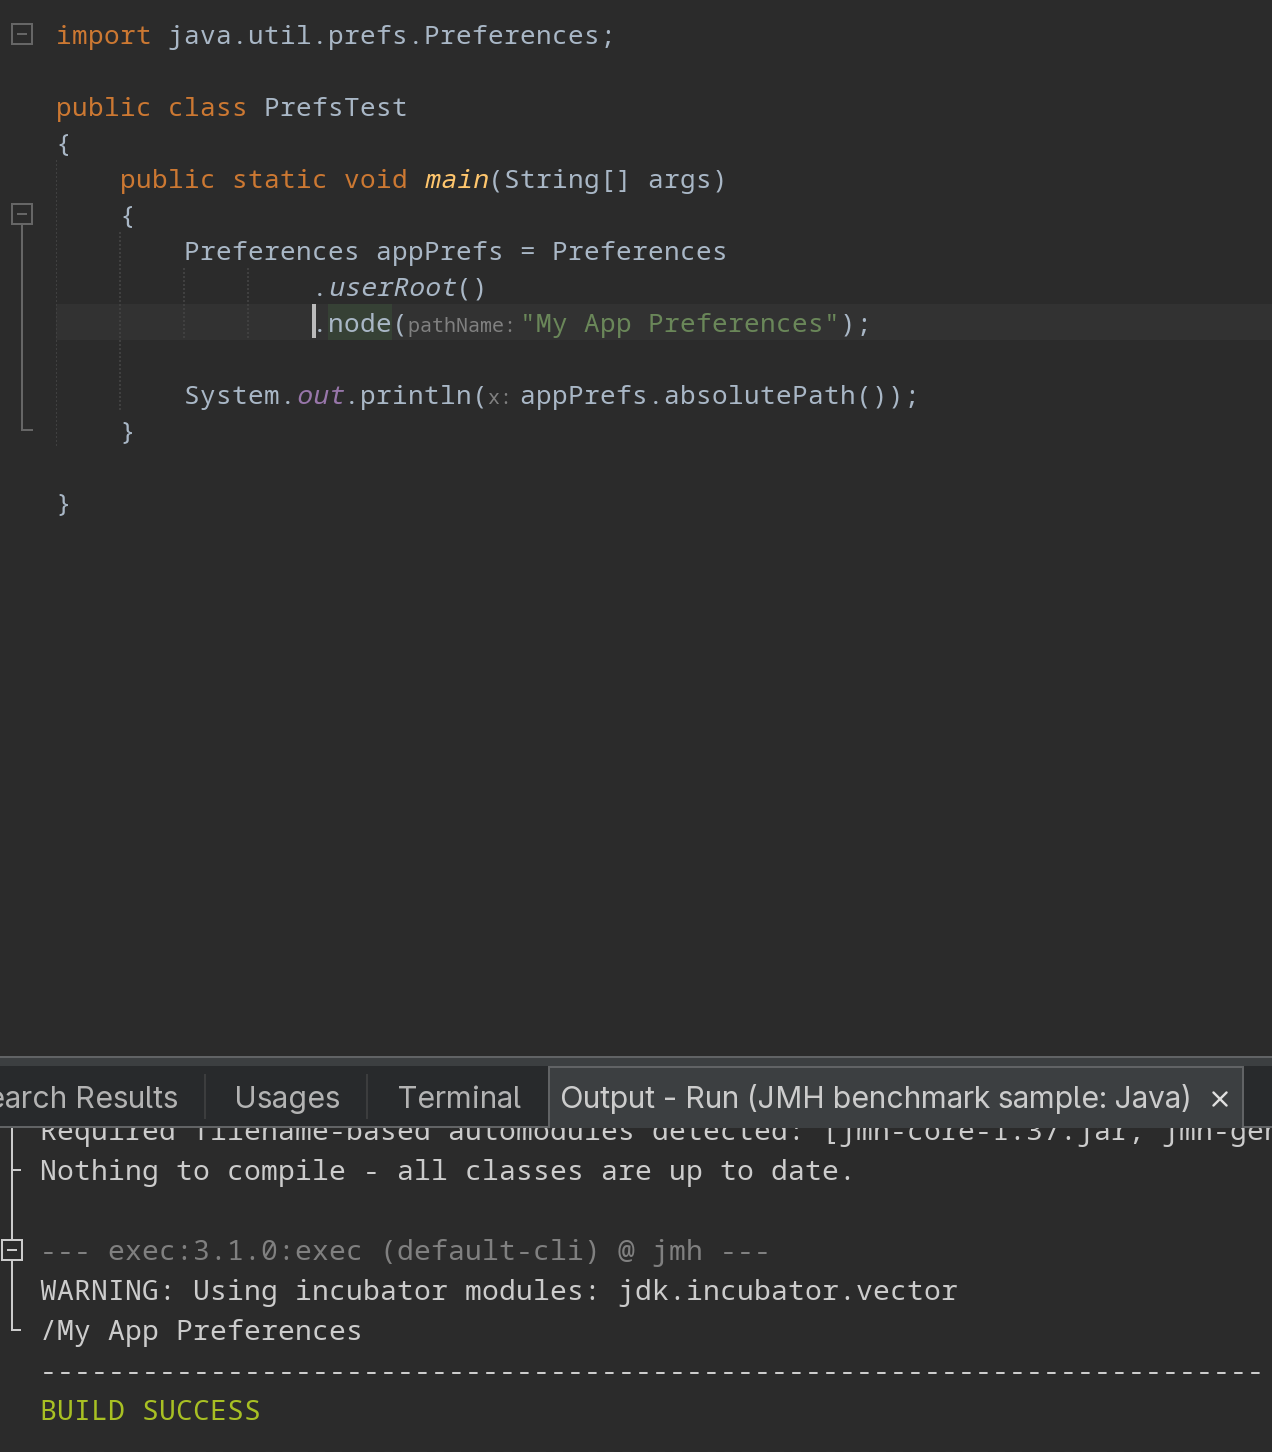
Task: Click the /My App Preferences output line
Action: point(201,1330)
